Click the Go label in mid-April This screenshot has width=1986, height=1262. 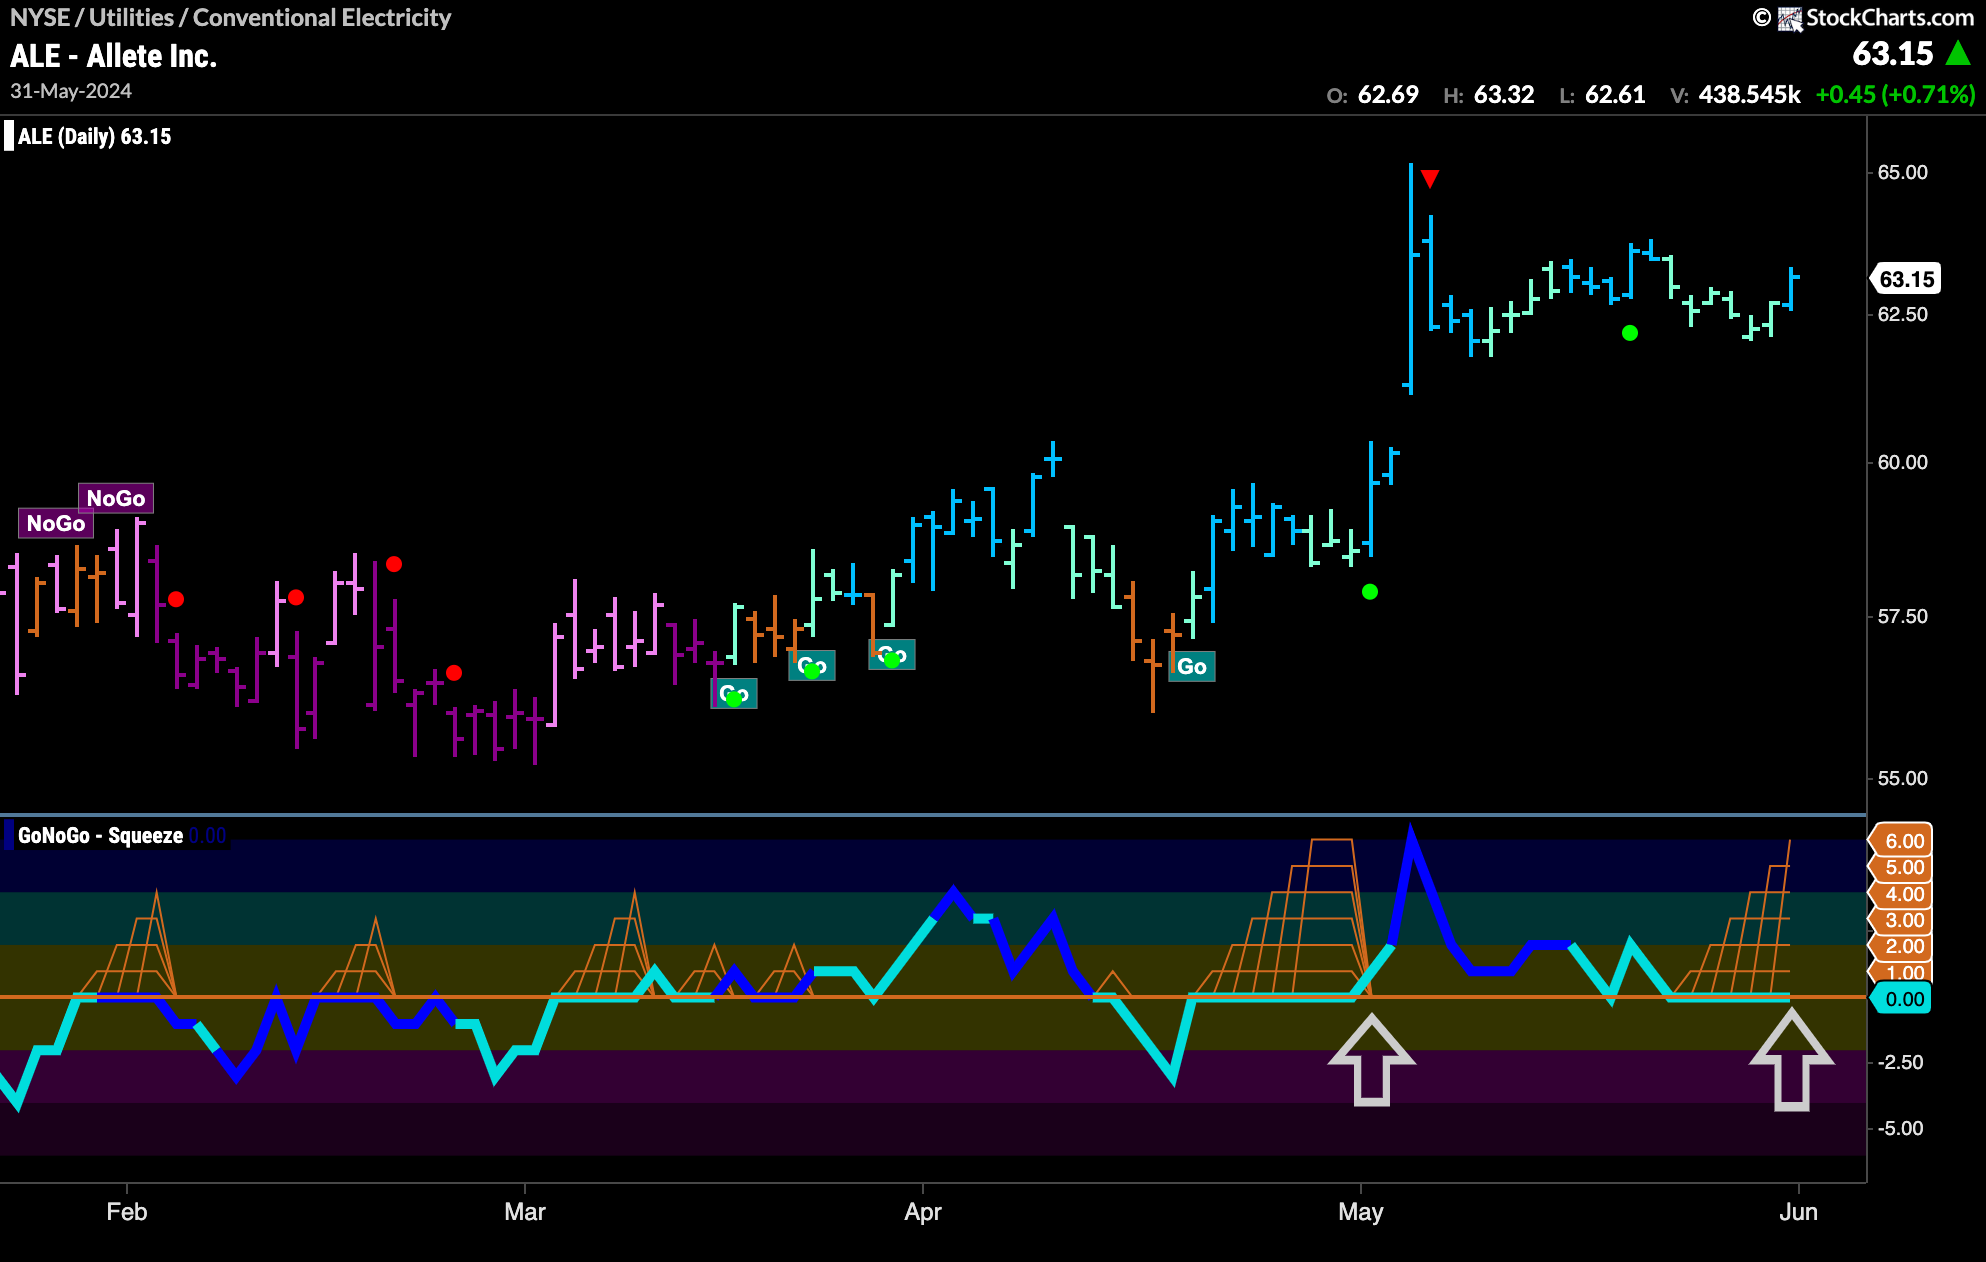[1192, 666]
